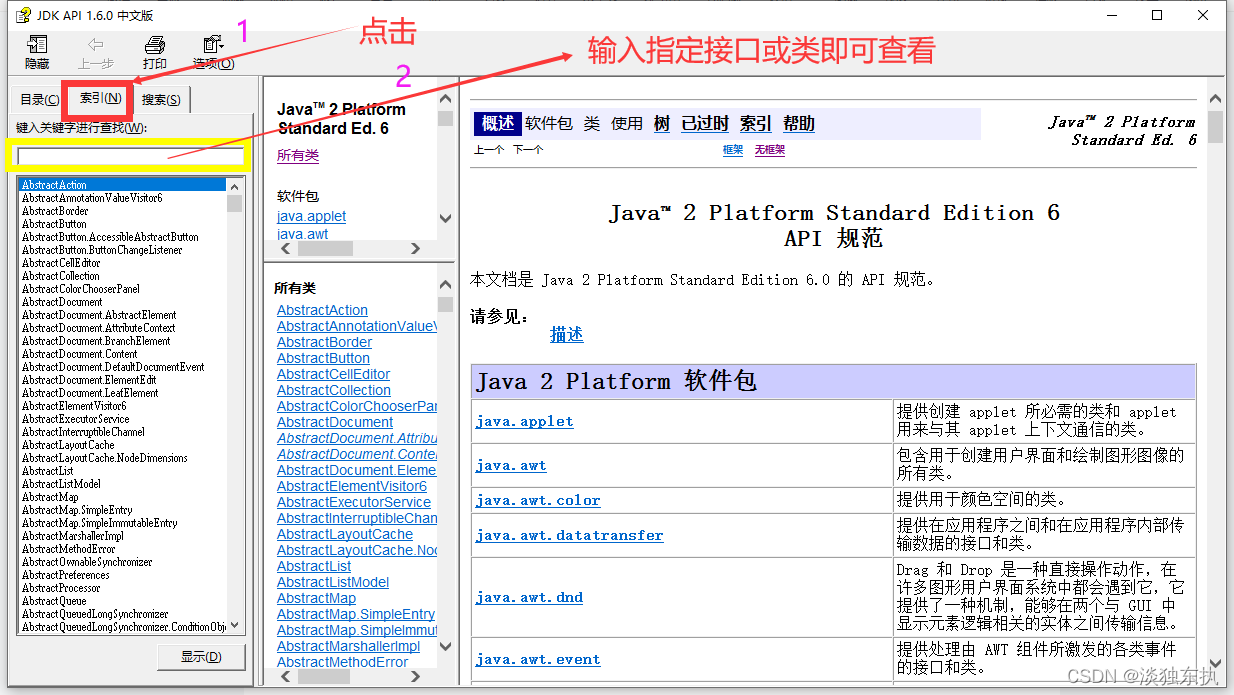Open the AbstractButton class link
This screenshot has width=1234, height=695.
[324, 357]
